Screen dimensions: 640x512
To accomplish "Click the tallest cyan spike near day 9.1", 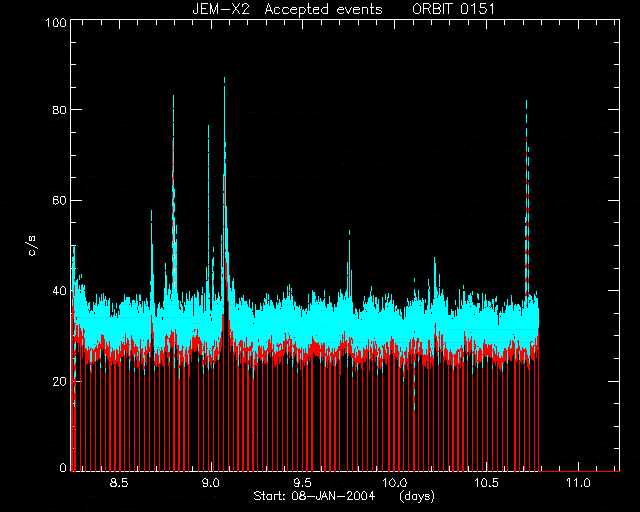I will (224, 163).
